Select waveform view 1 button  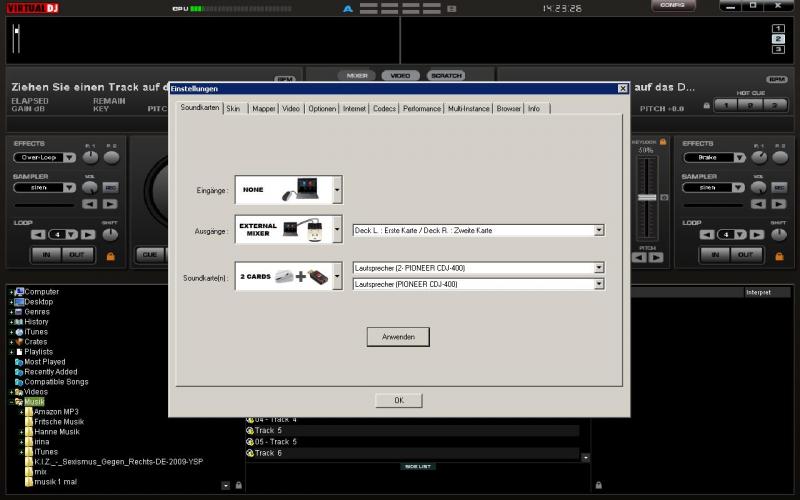tap(778, 29)
